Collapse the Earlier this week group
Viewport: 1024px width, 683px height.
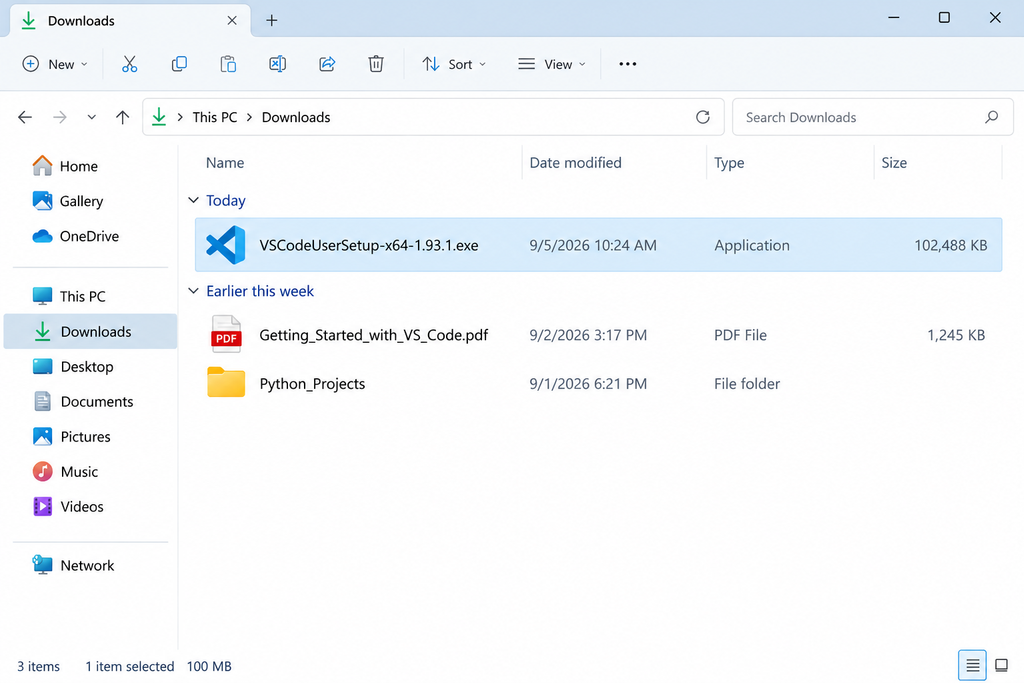pos(193,291)
